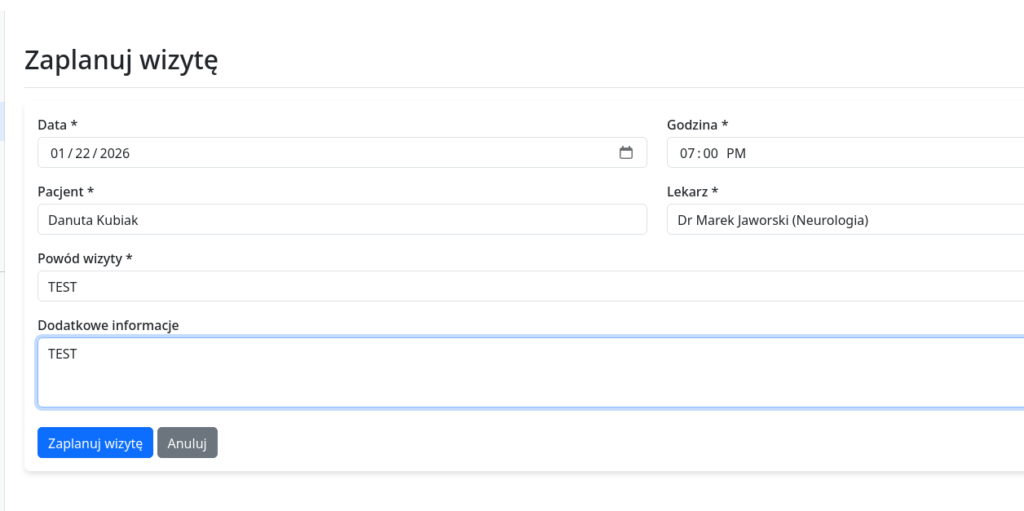Select the hour "07" in Godzina field
The width and height of the screenshot is (1024, 511).
click(687, 153)
